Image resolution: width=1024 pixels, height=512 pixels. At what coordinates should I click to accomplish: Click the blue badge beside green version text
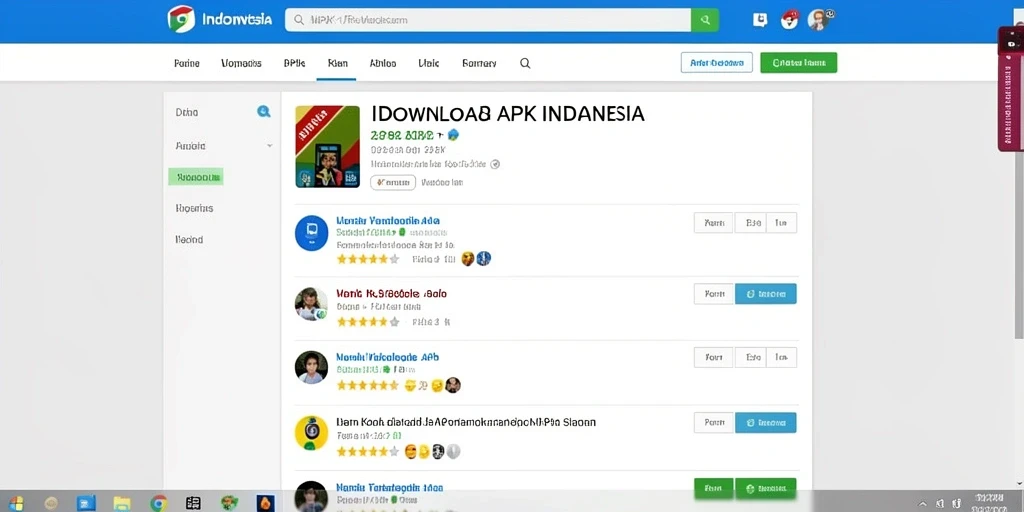click(x=453, y=135)
